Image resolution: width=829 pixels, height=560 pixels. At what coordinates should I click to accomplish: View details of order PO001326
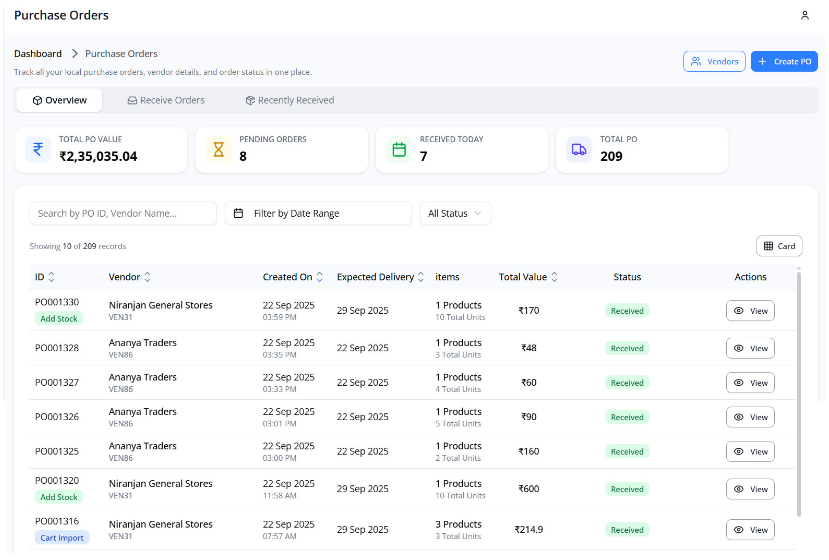tap(750, 417)
